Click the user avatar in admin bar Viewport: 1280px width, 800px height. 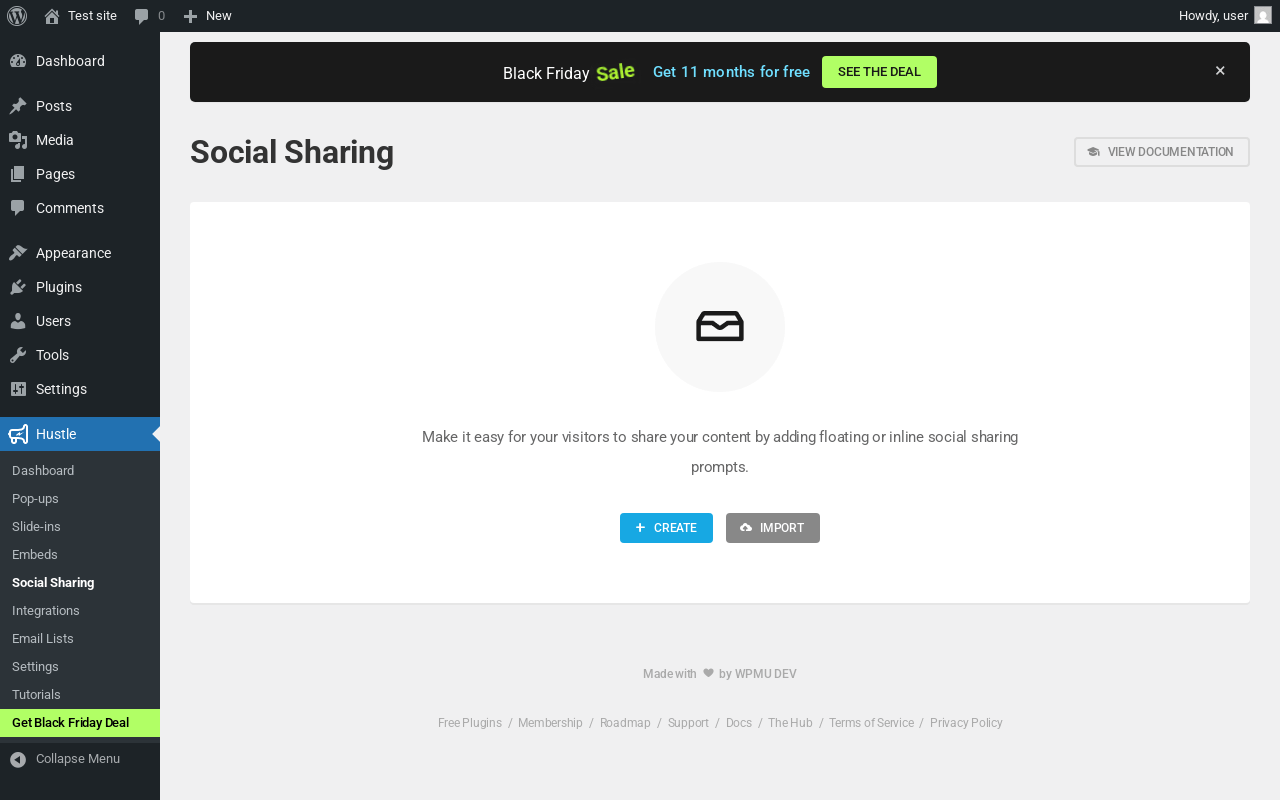point(1263,16)
